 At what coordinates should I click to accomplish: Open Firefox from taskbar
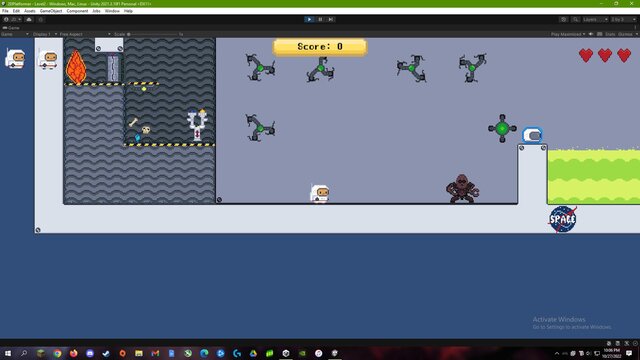tap(73, 353)
